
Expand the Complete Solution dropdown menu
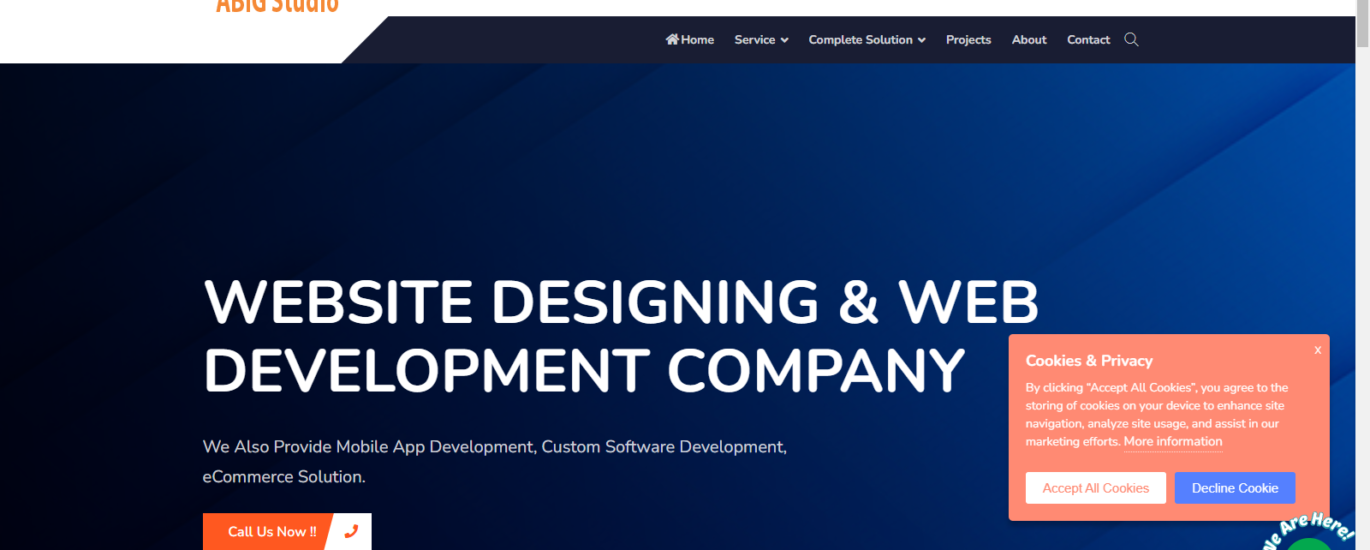click(x=866, y=40)
